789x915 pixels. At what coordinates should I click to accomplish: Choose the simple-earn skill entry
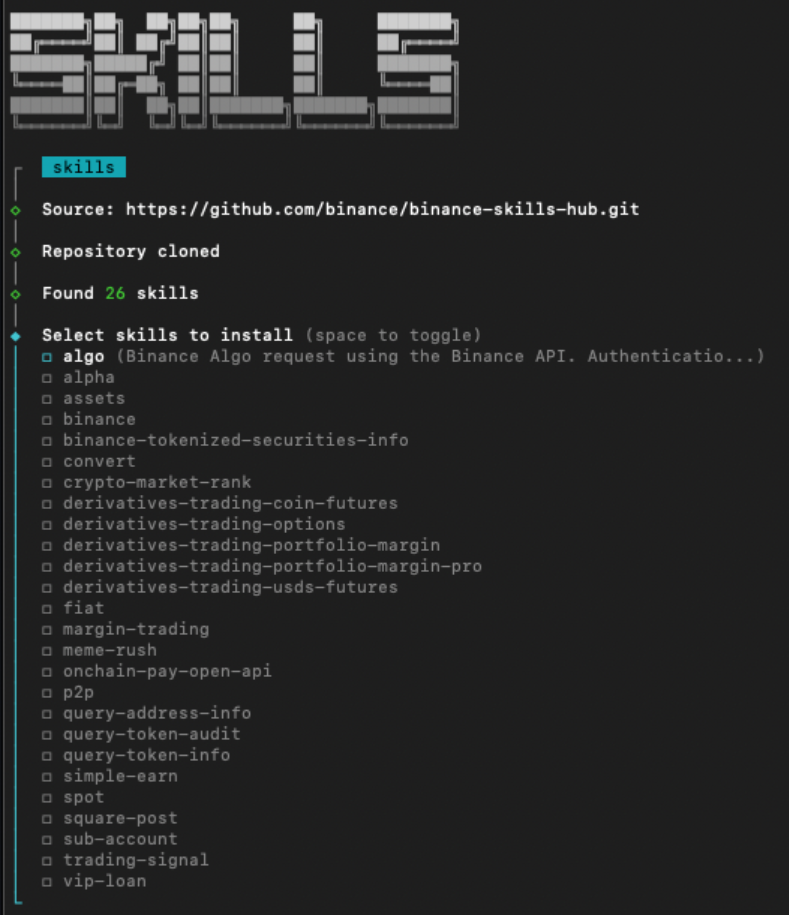pos(120,776)
